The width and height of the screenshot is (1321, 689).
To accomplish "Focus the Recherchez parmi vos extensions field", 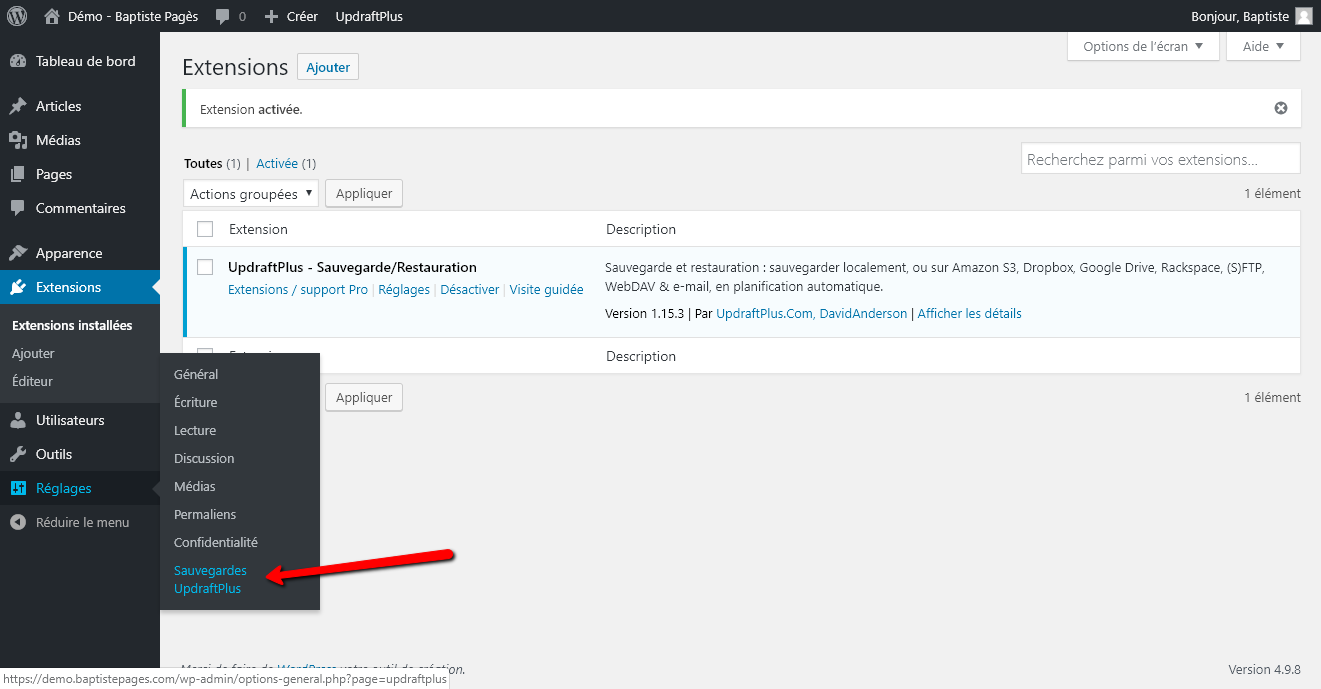I will [x=1161, y=159].
